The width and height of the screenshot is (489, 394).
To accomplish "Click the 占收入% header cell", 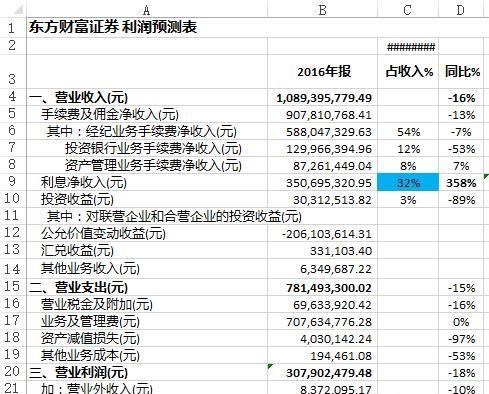I will 409,71.
